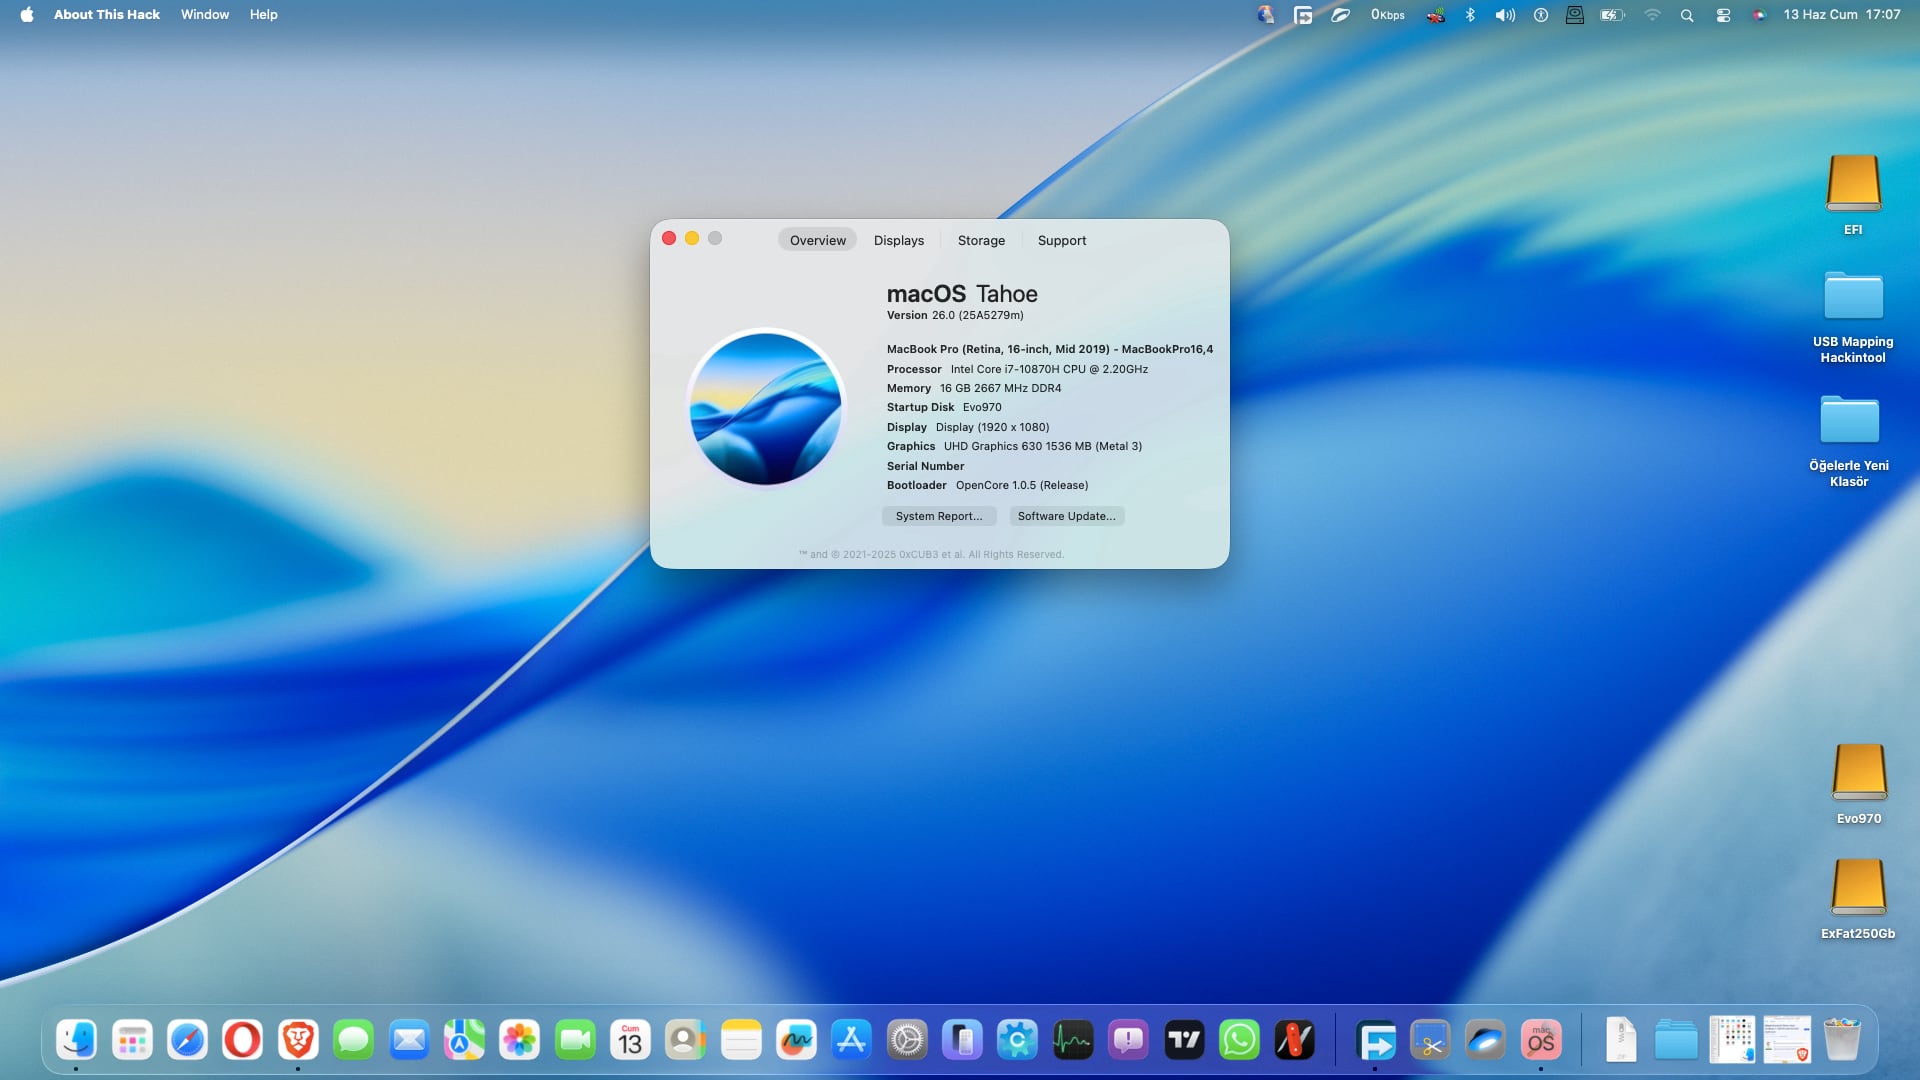Open TradingView app in dock

(1184, 1041)
